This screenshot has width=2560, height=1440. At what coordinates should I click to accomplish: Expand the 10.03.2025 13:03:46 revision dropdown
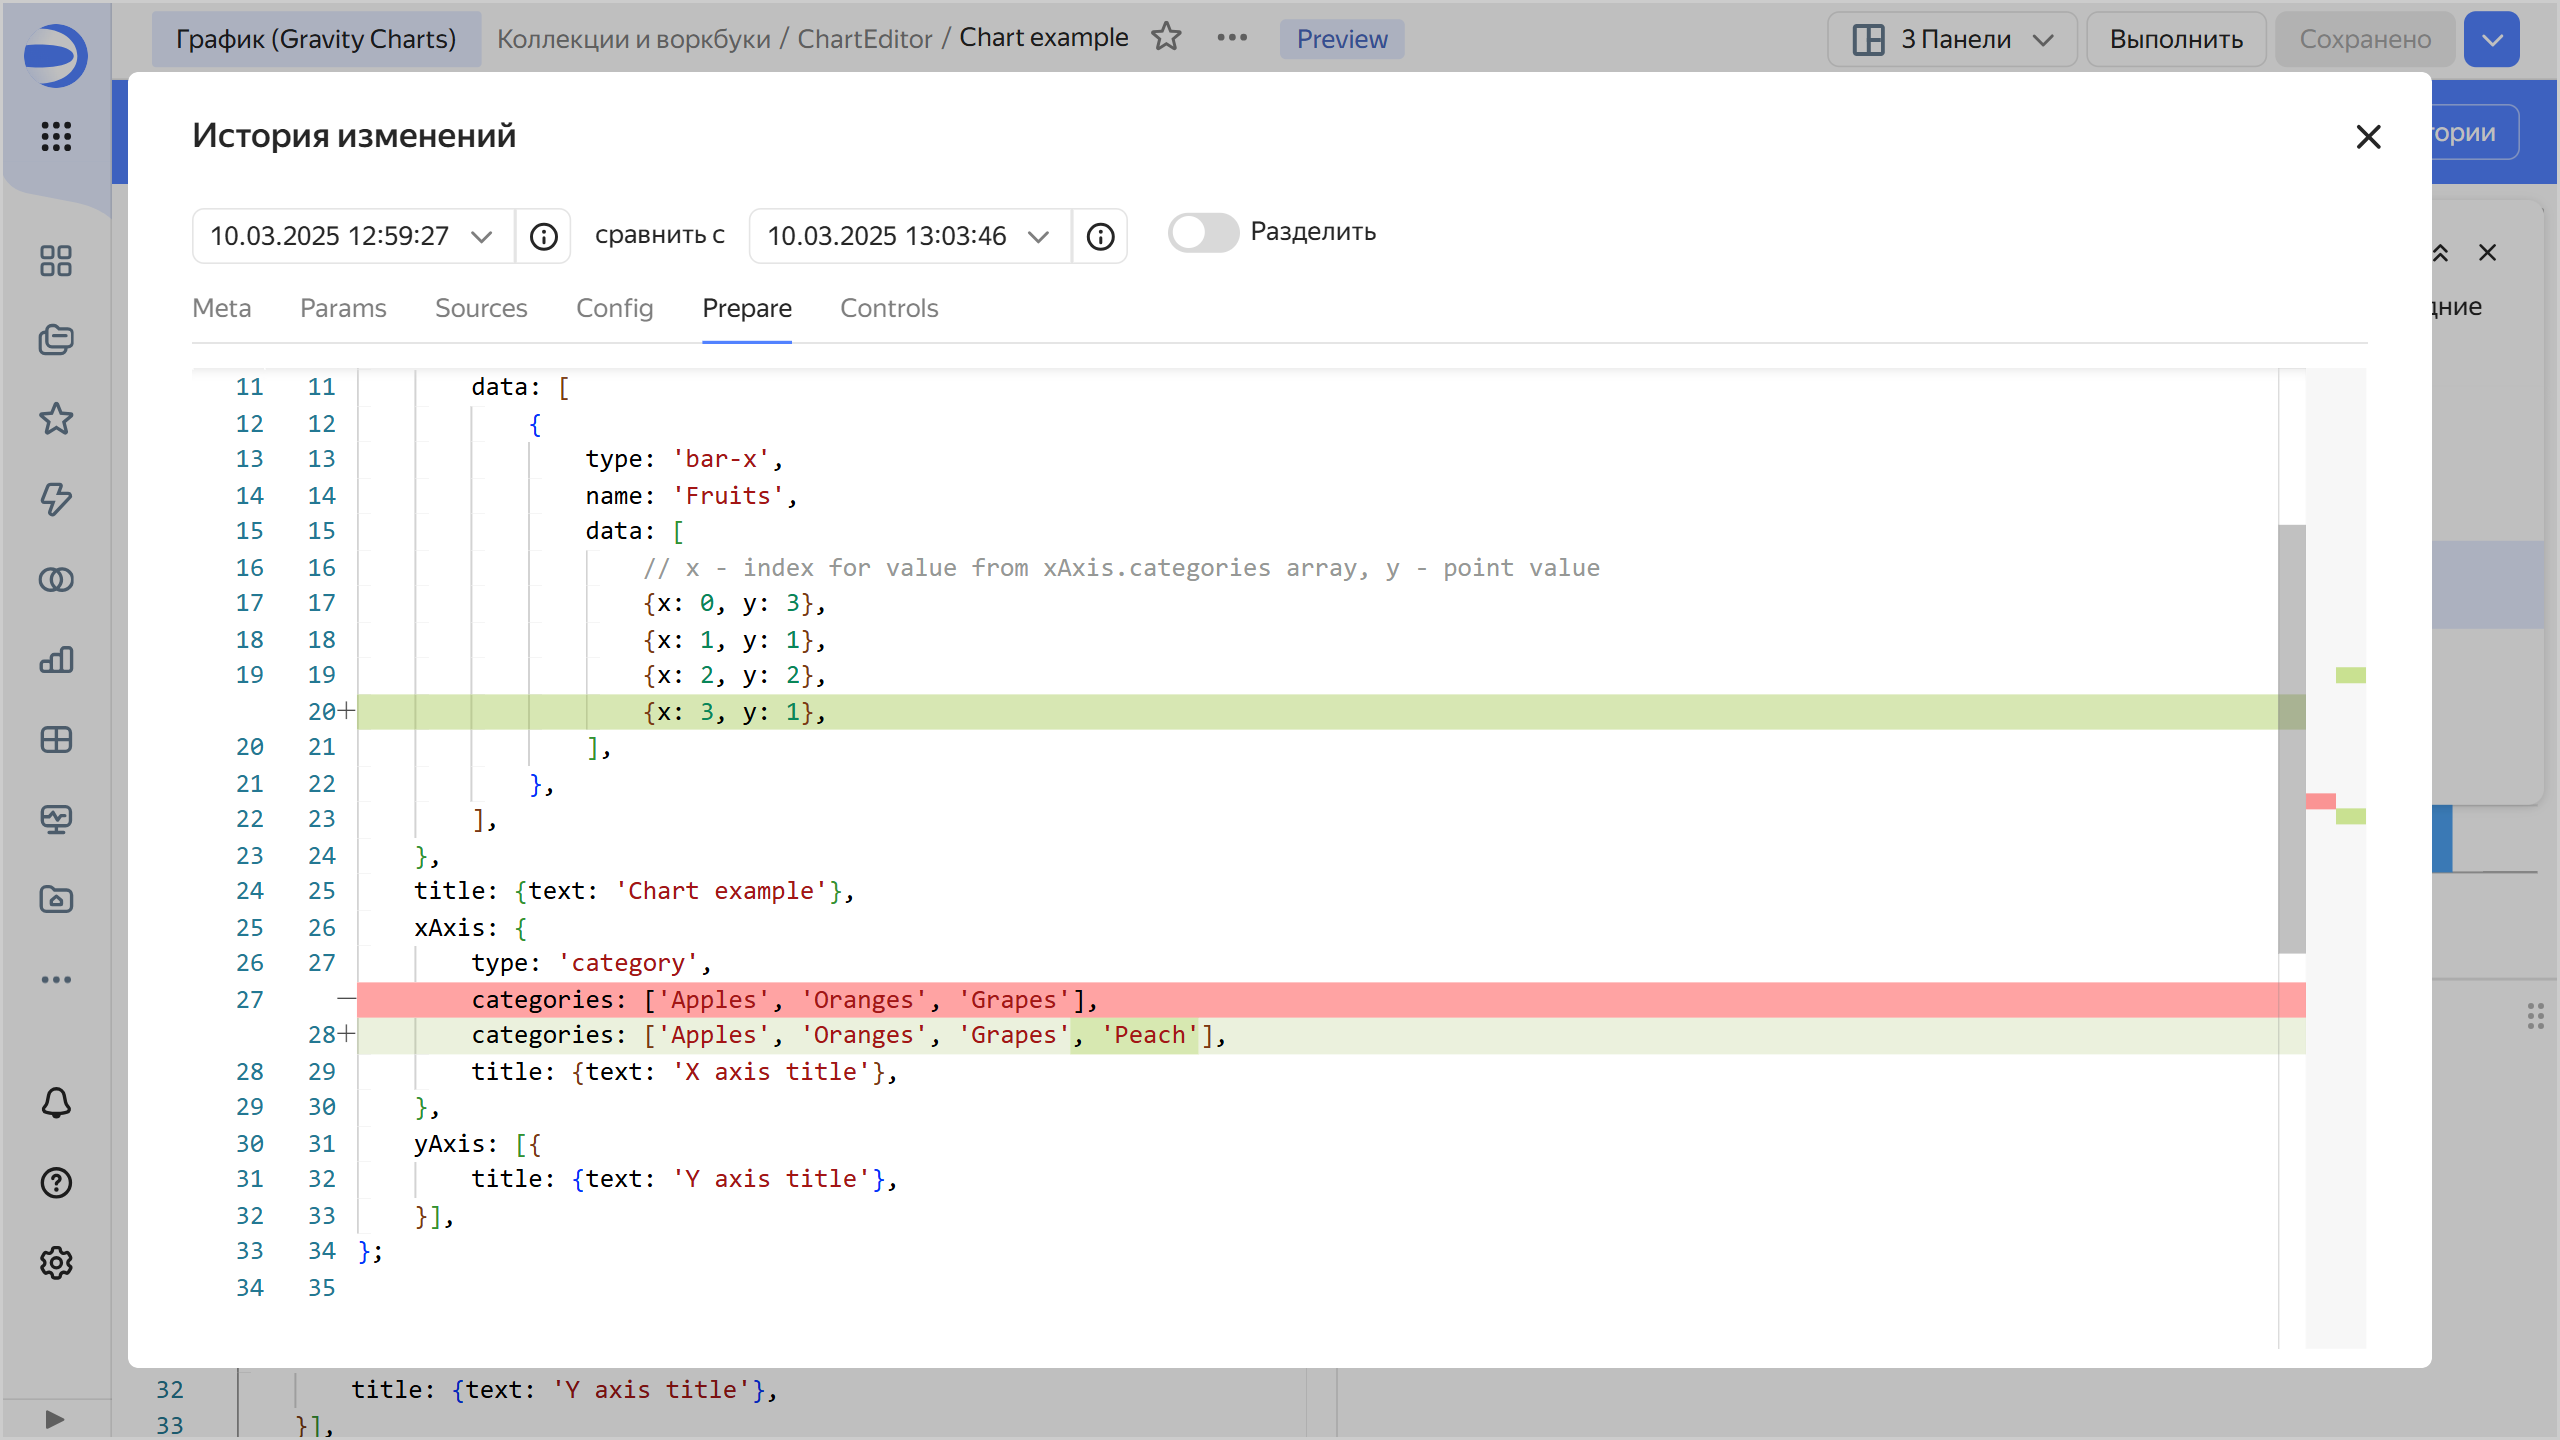point(908,236)
